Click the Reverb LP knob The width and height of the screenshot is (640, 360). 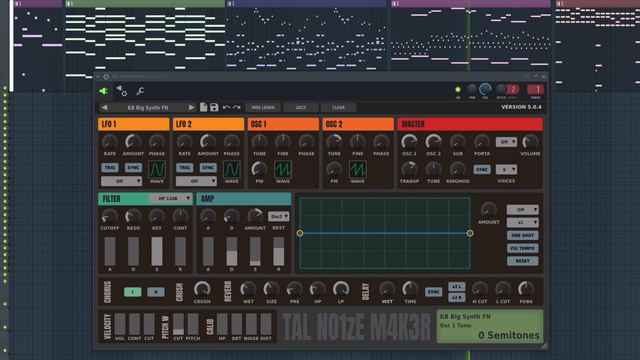click(341, 289)
